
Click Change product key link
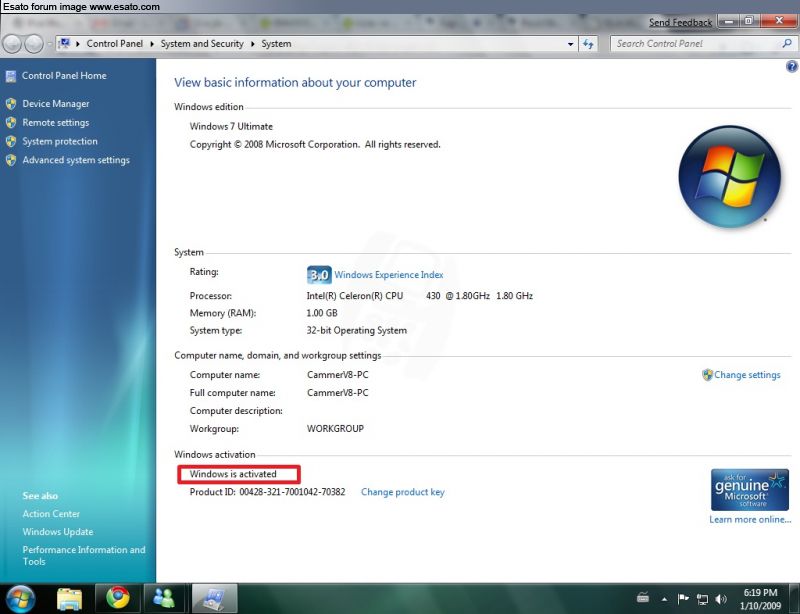403,492
